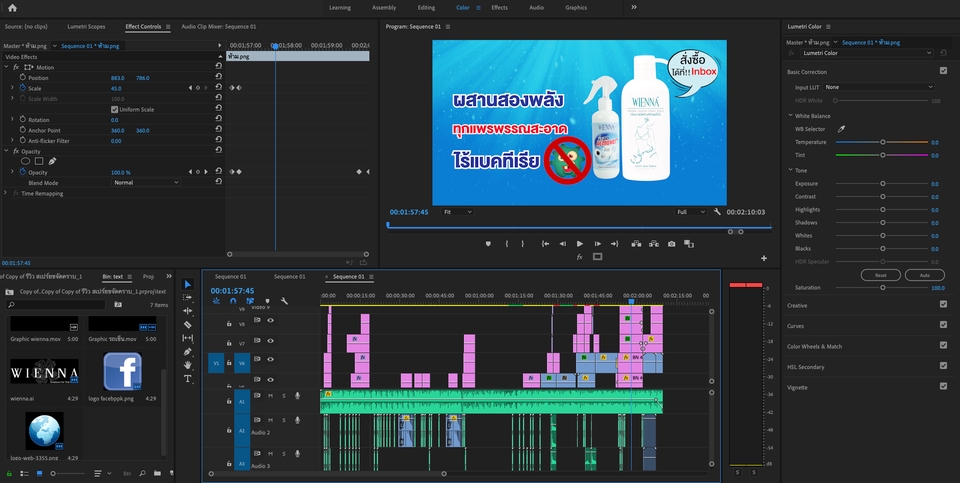960x483 pixels.
Task: Toggle Linked Selection in timeline
Action: 250,301
